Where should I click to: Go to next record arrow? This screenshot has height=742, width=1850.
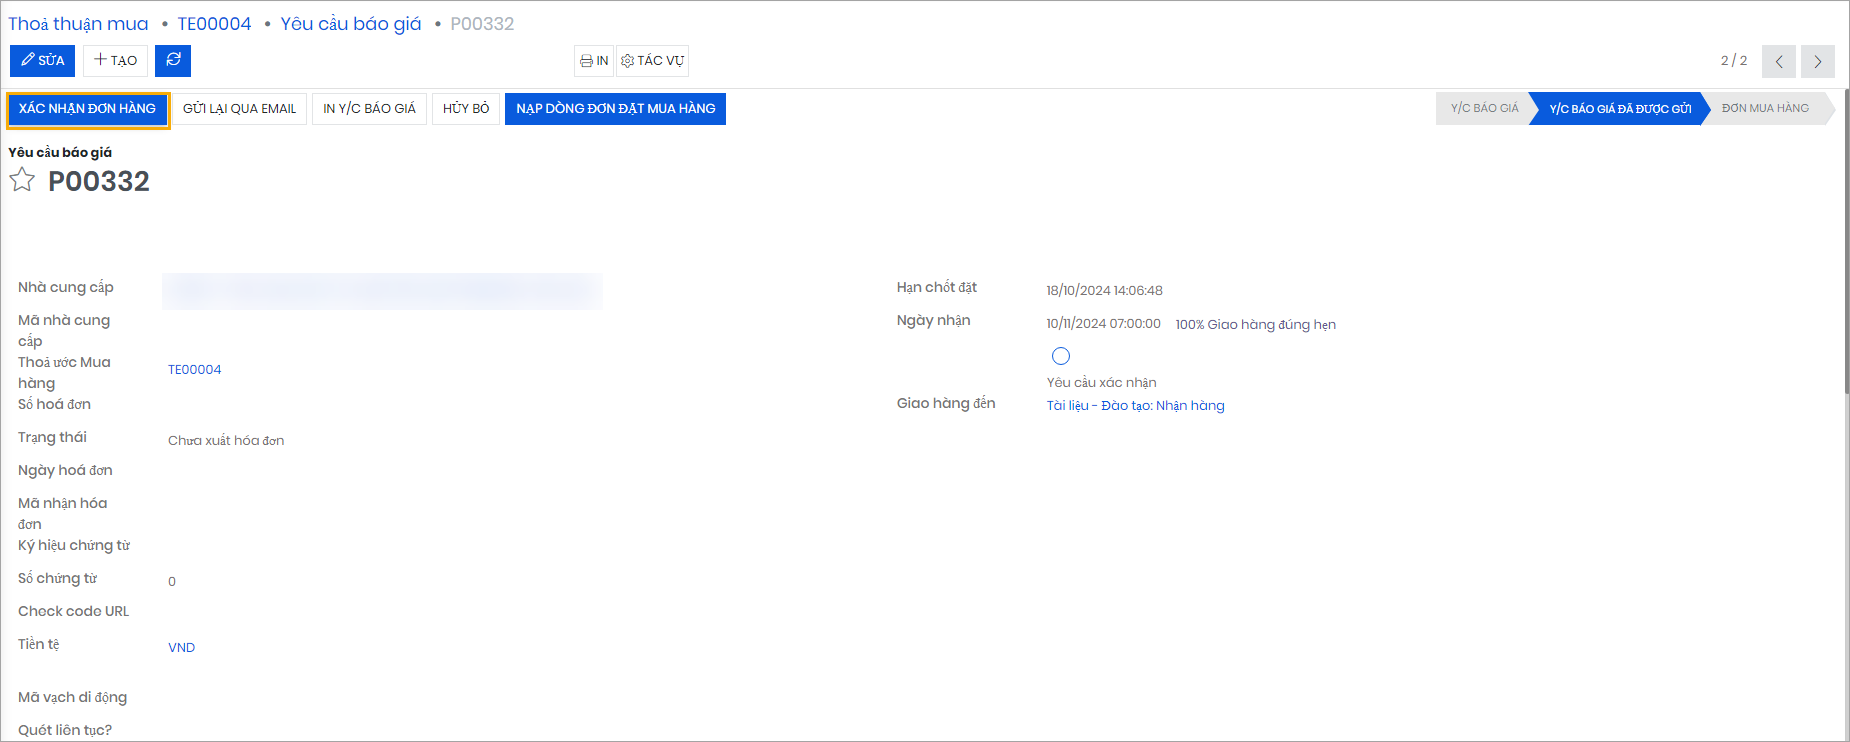(x=1818, y=61)
